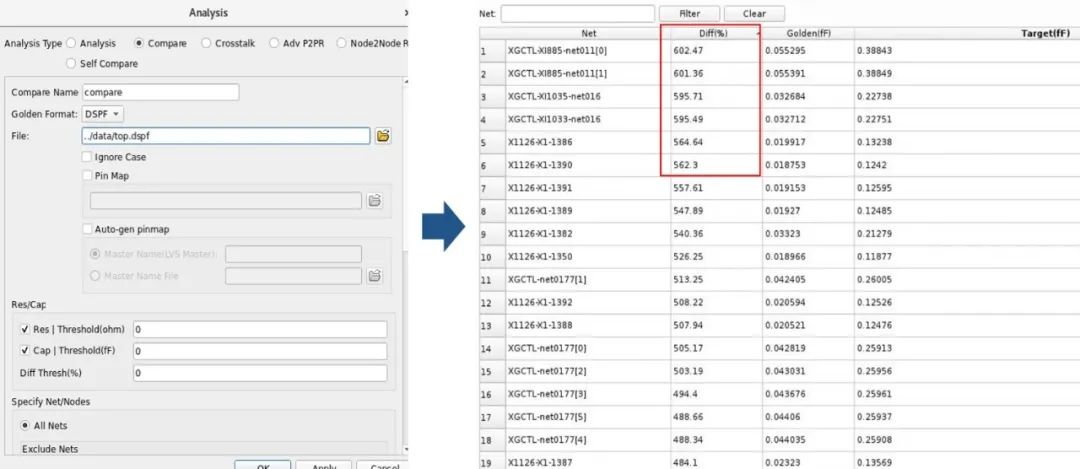Click Target value 0.38843
Viewport: 1080px width, 469px height.
pos(874,50)
